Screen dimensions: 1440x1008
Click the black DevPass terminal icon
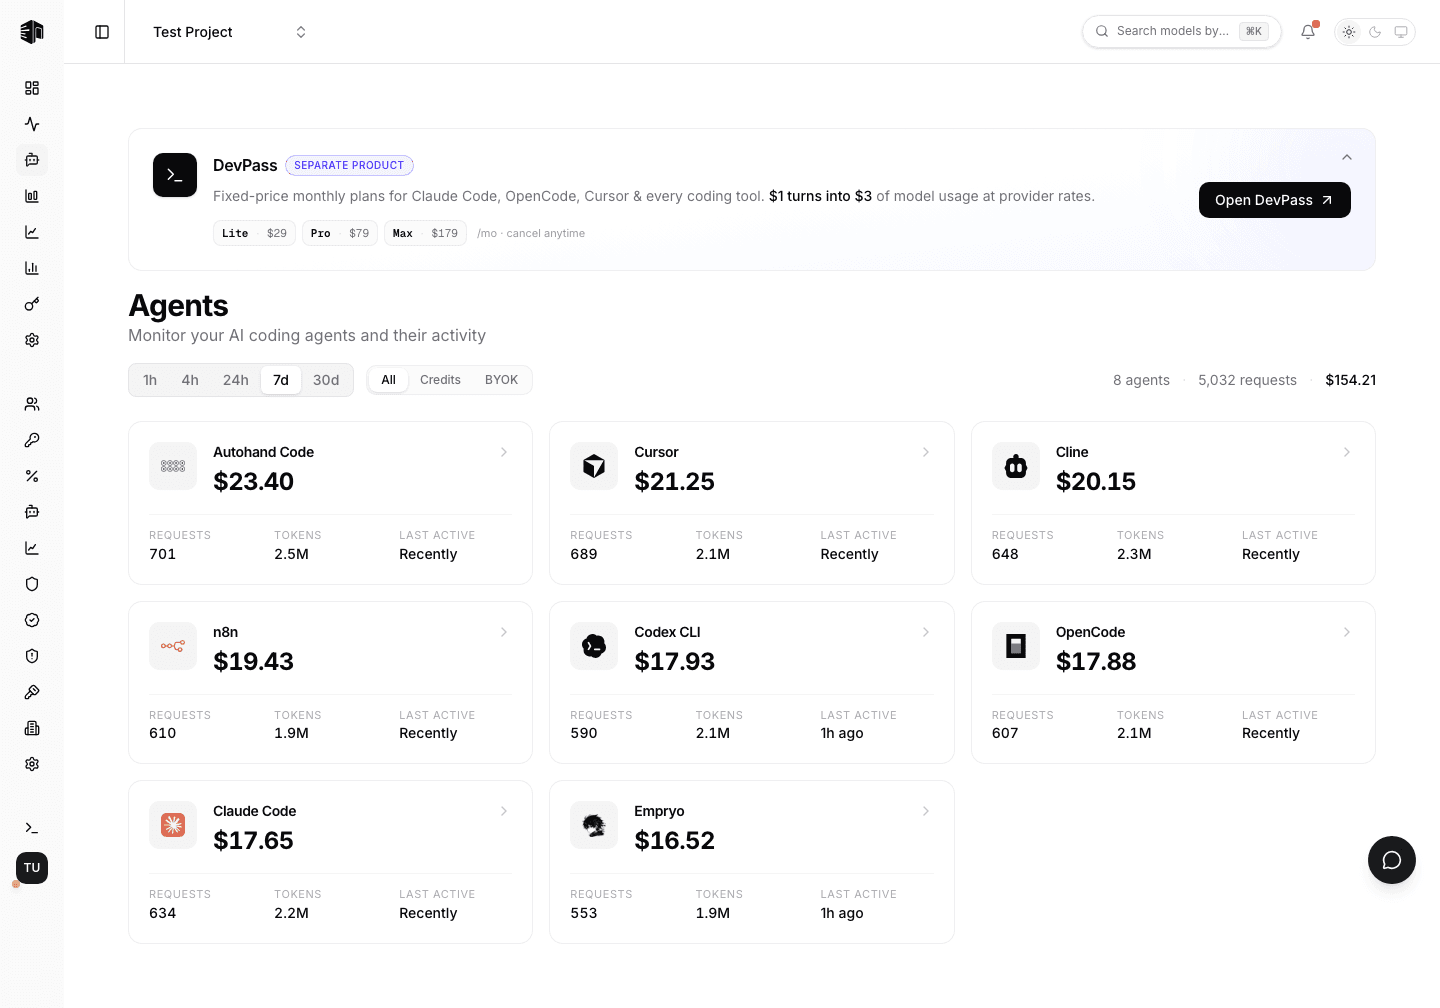(x=175, y=175)
